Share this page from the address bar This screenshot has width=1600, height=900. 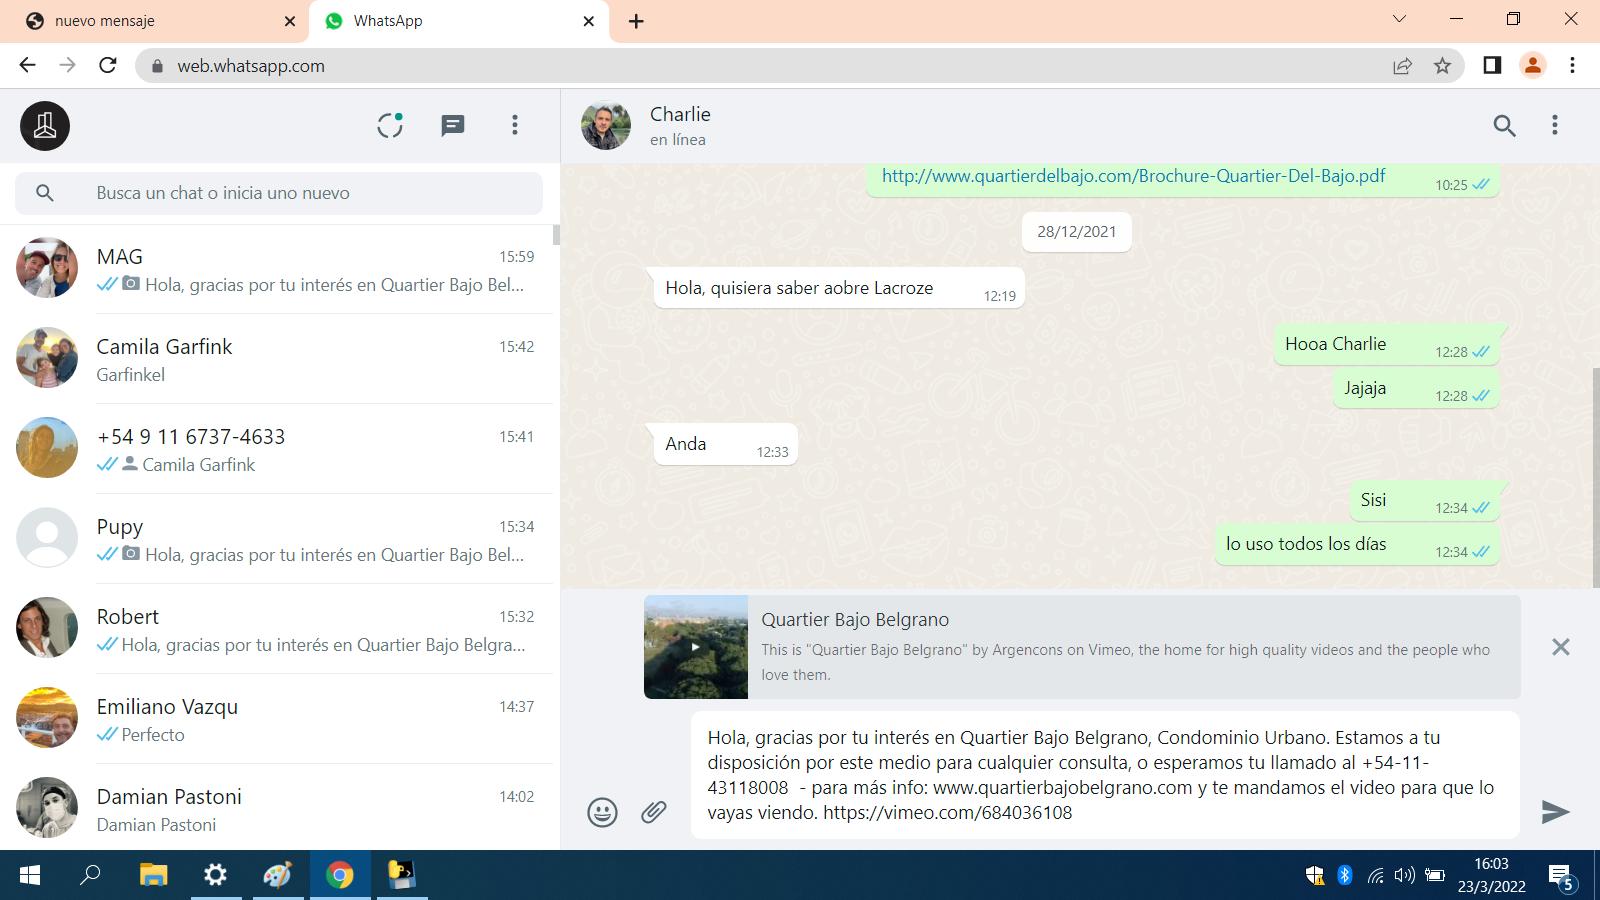tap(1402, 65)
